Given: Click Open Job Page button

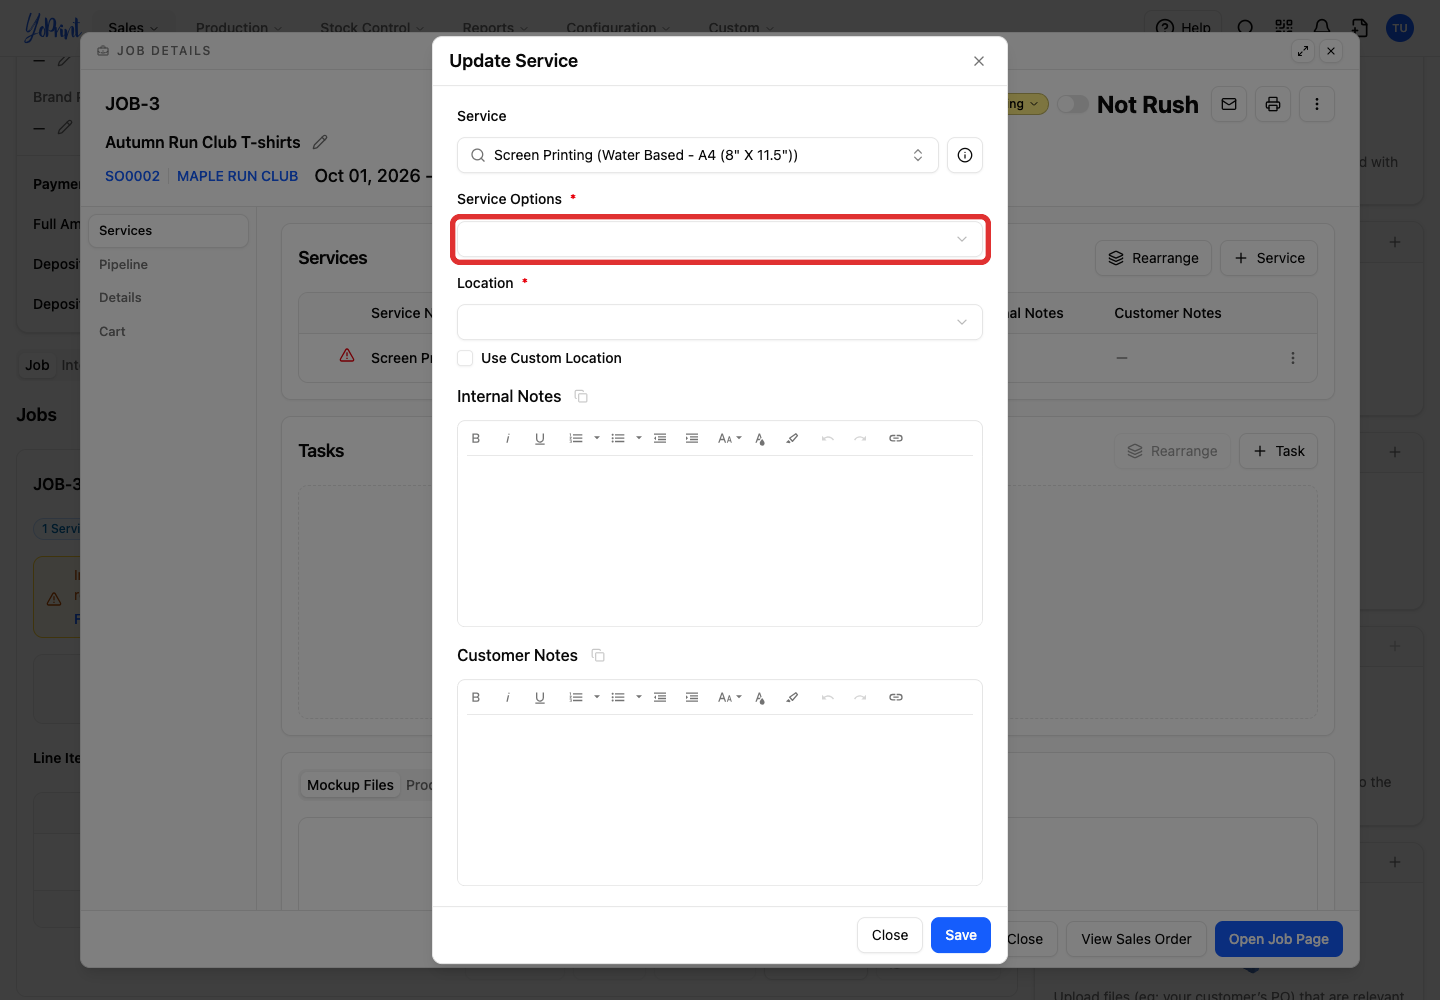Looking at the screenshot, I should pos(1279,939).
